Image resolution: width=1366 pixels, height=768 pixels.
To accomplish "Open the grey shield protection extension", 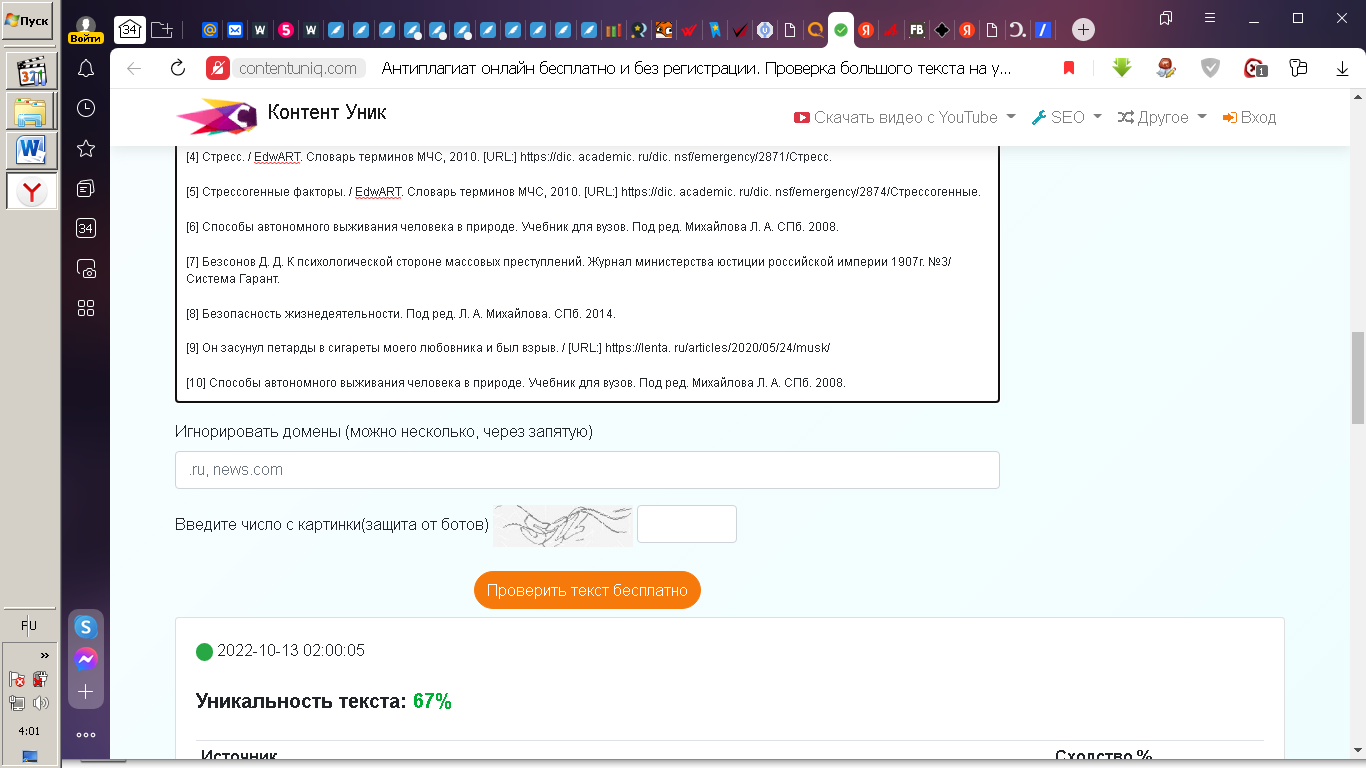I will pyautogui.click(x=1210, y=68).
